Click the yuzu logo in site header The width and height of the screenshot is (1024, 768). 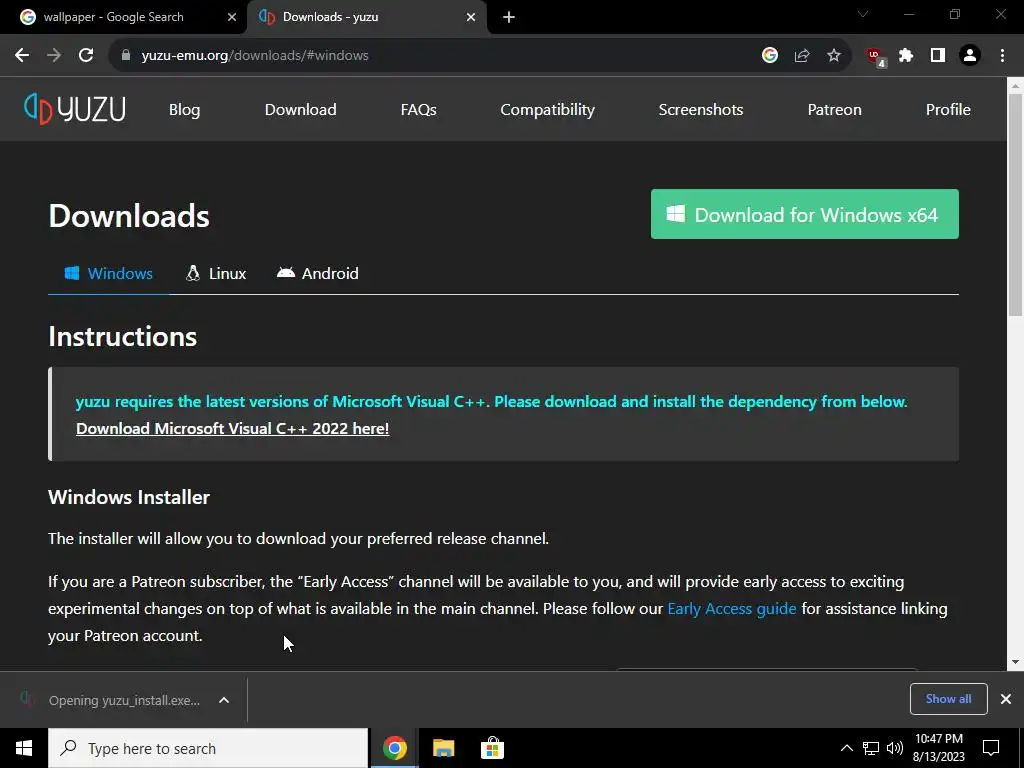click(x=74, y=109)
